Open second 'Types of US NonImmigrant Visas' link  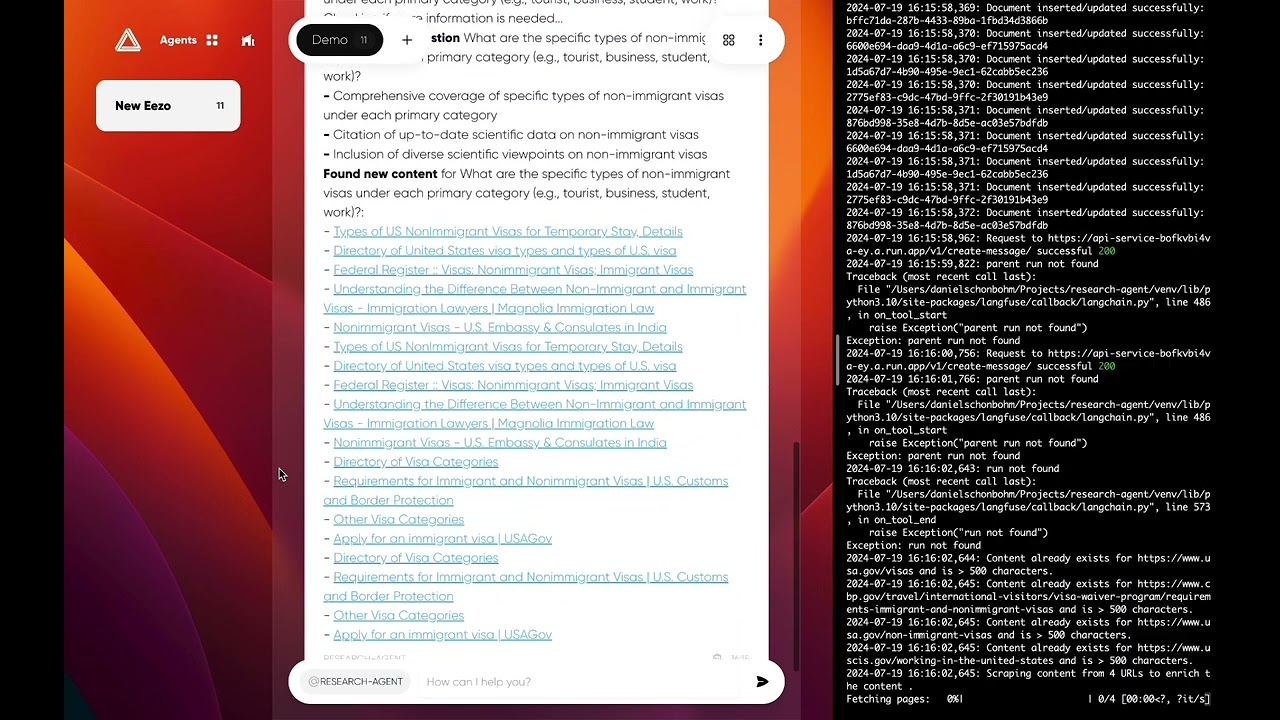coord(508,347)
